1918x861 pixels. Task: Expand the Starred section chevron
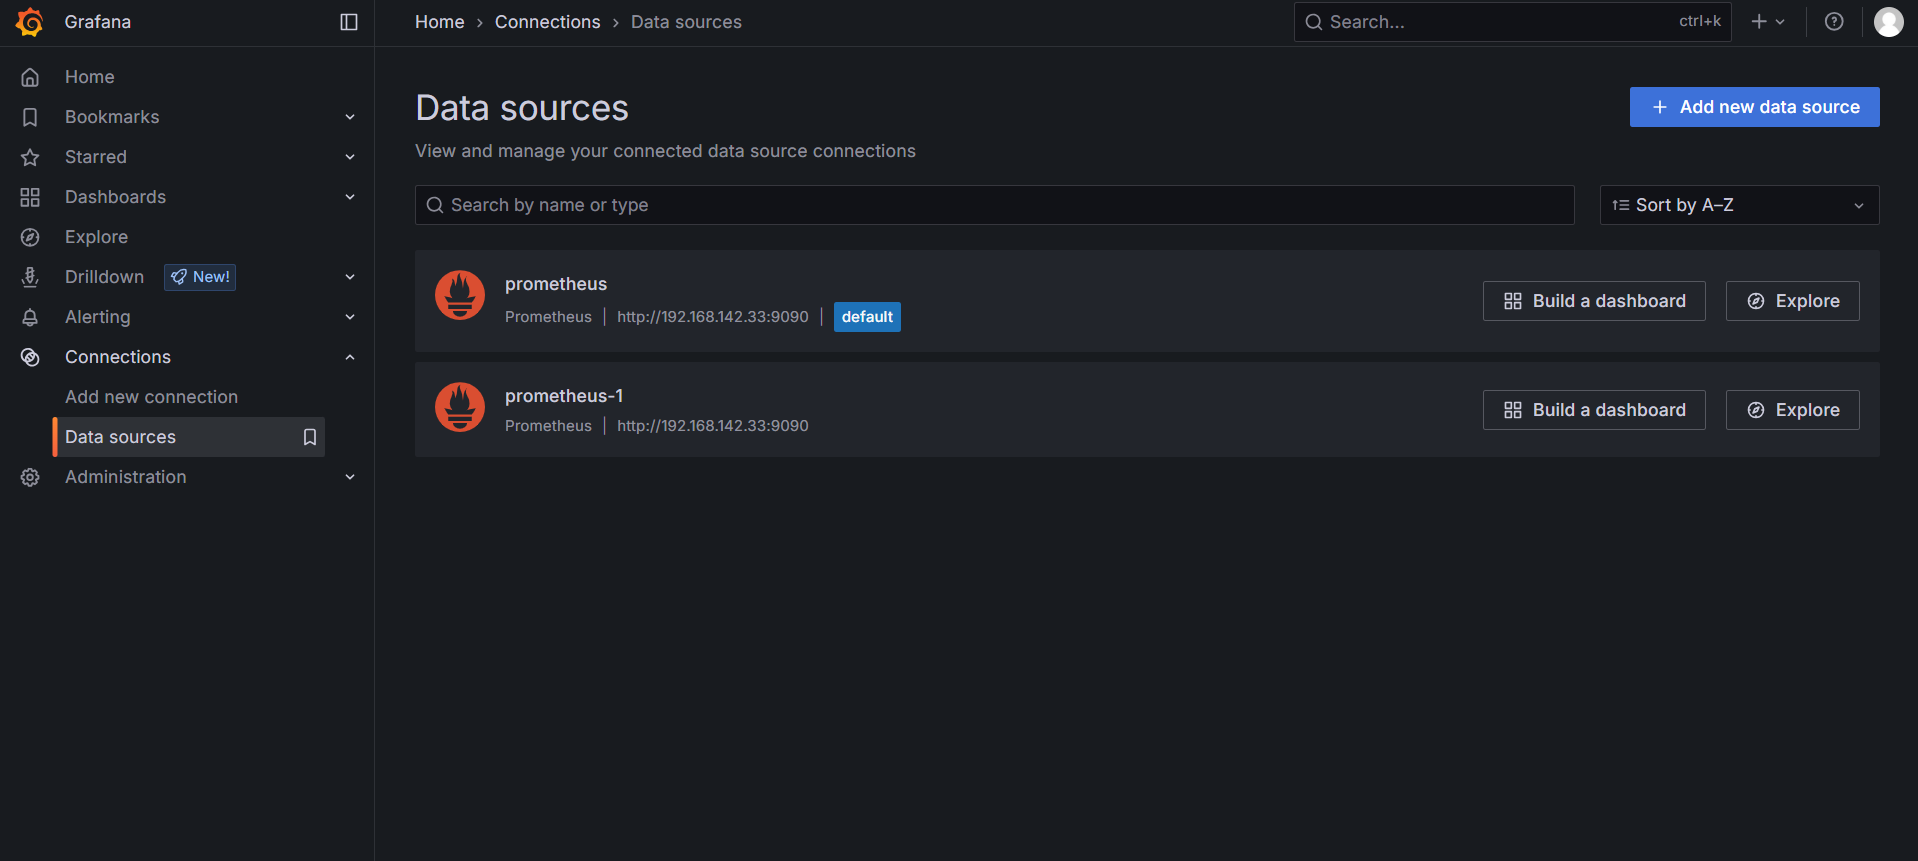click(x=350, y=157)
